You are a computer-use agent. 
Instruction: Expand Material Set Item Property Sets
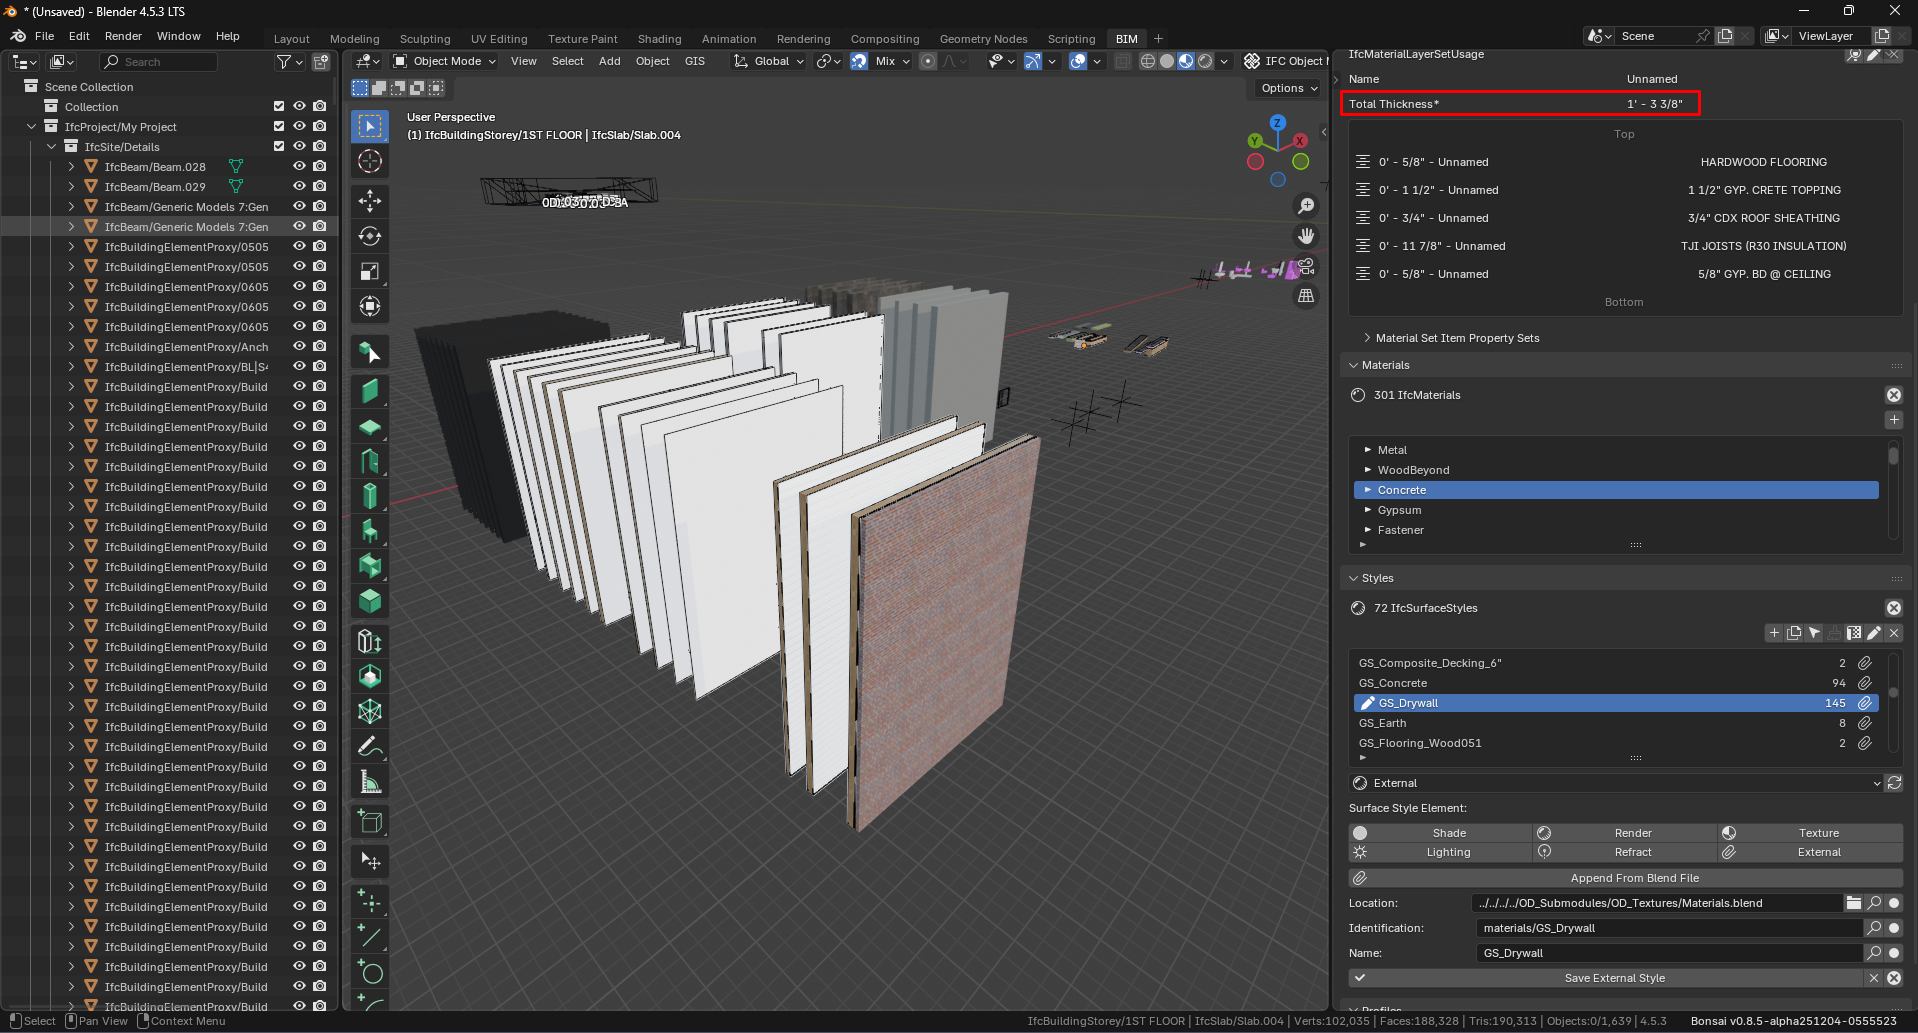pos(1367,338)
